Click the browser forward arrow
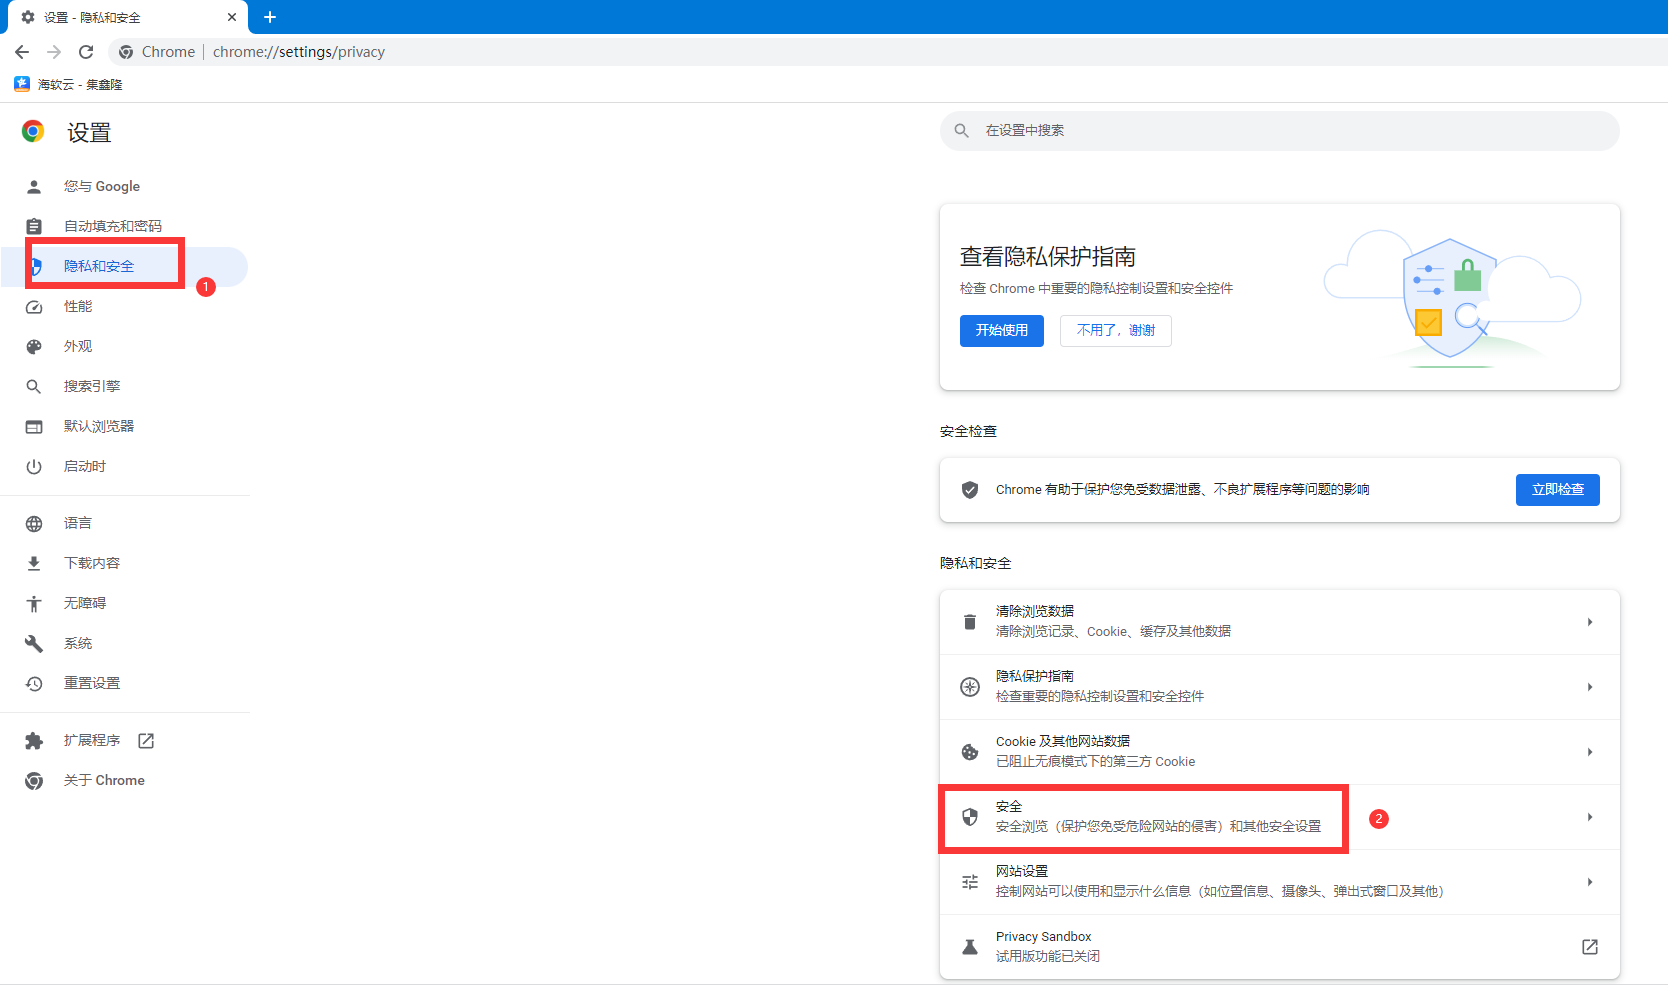This screenshot has width=1668, height=990. pos(54,52)
